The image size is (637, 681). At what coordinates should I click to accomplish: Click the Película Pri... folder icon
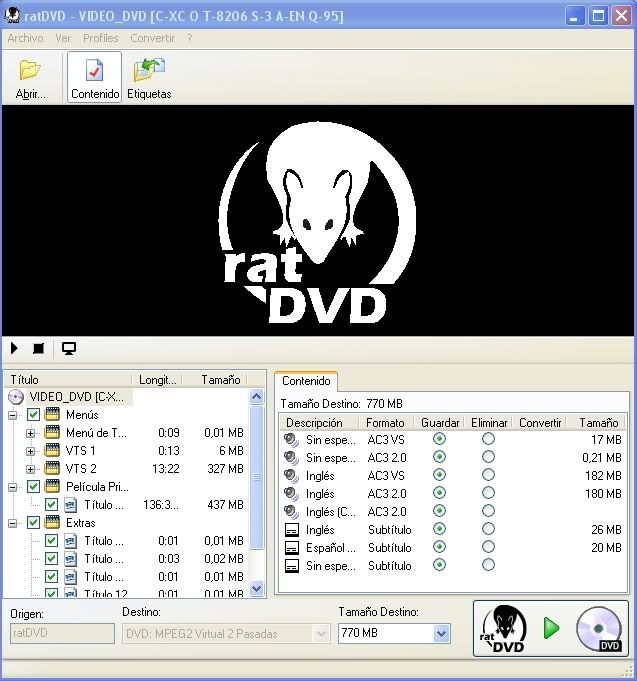(x=52, y=486)
